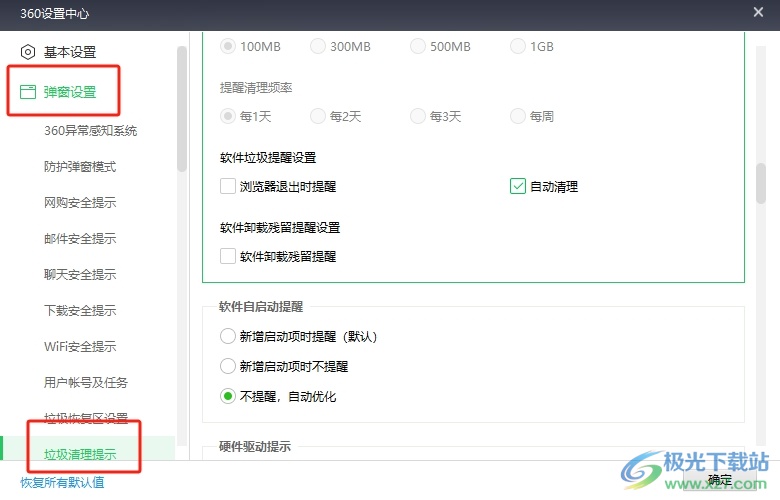Select 邮件安全提示 item
This screenshot has height=500, width=780.
point(80,238)
